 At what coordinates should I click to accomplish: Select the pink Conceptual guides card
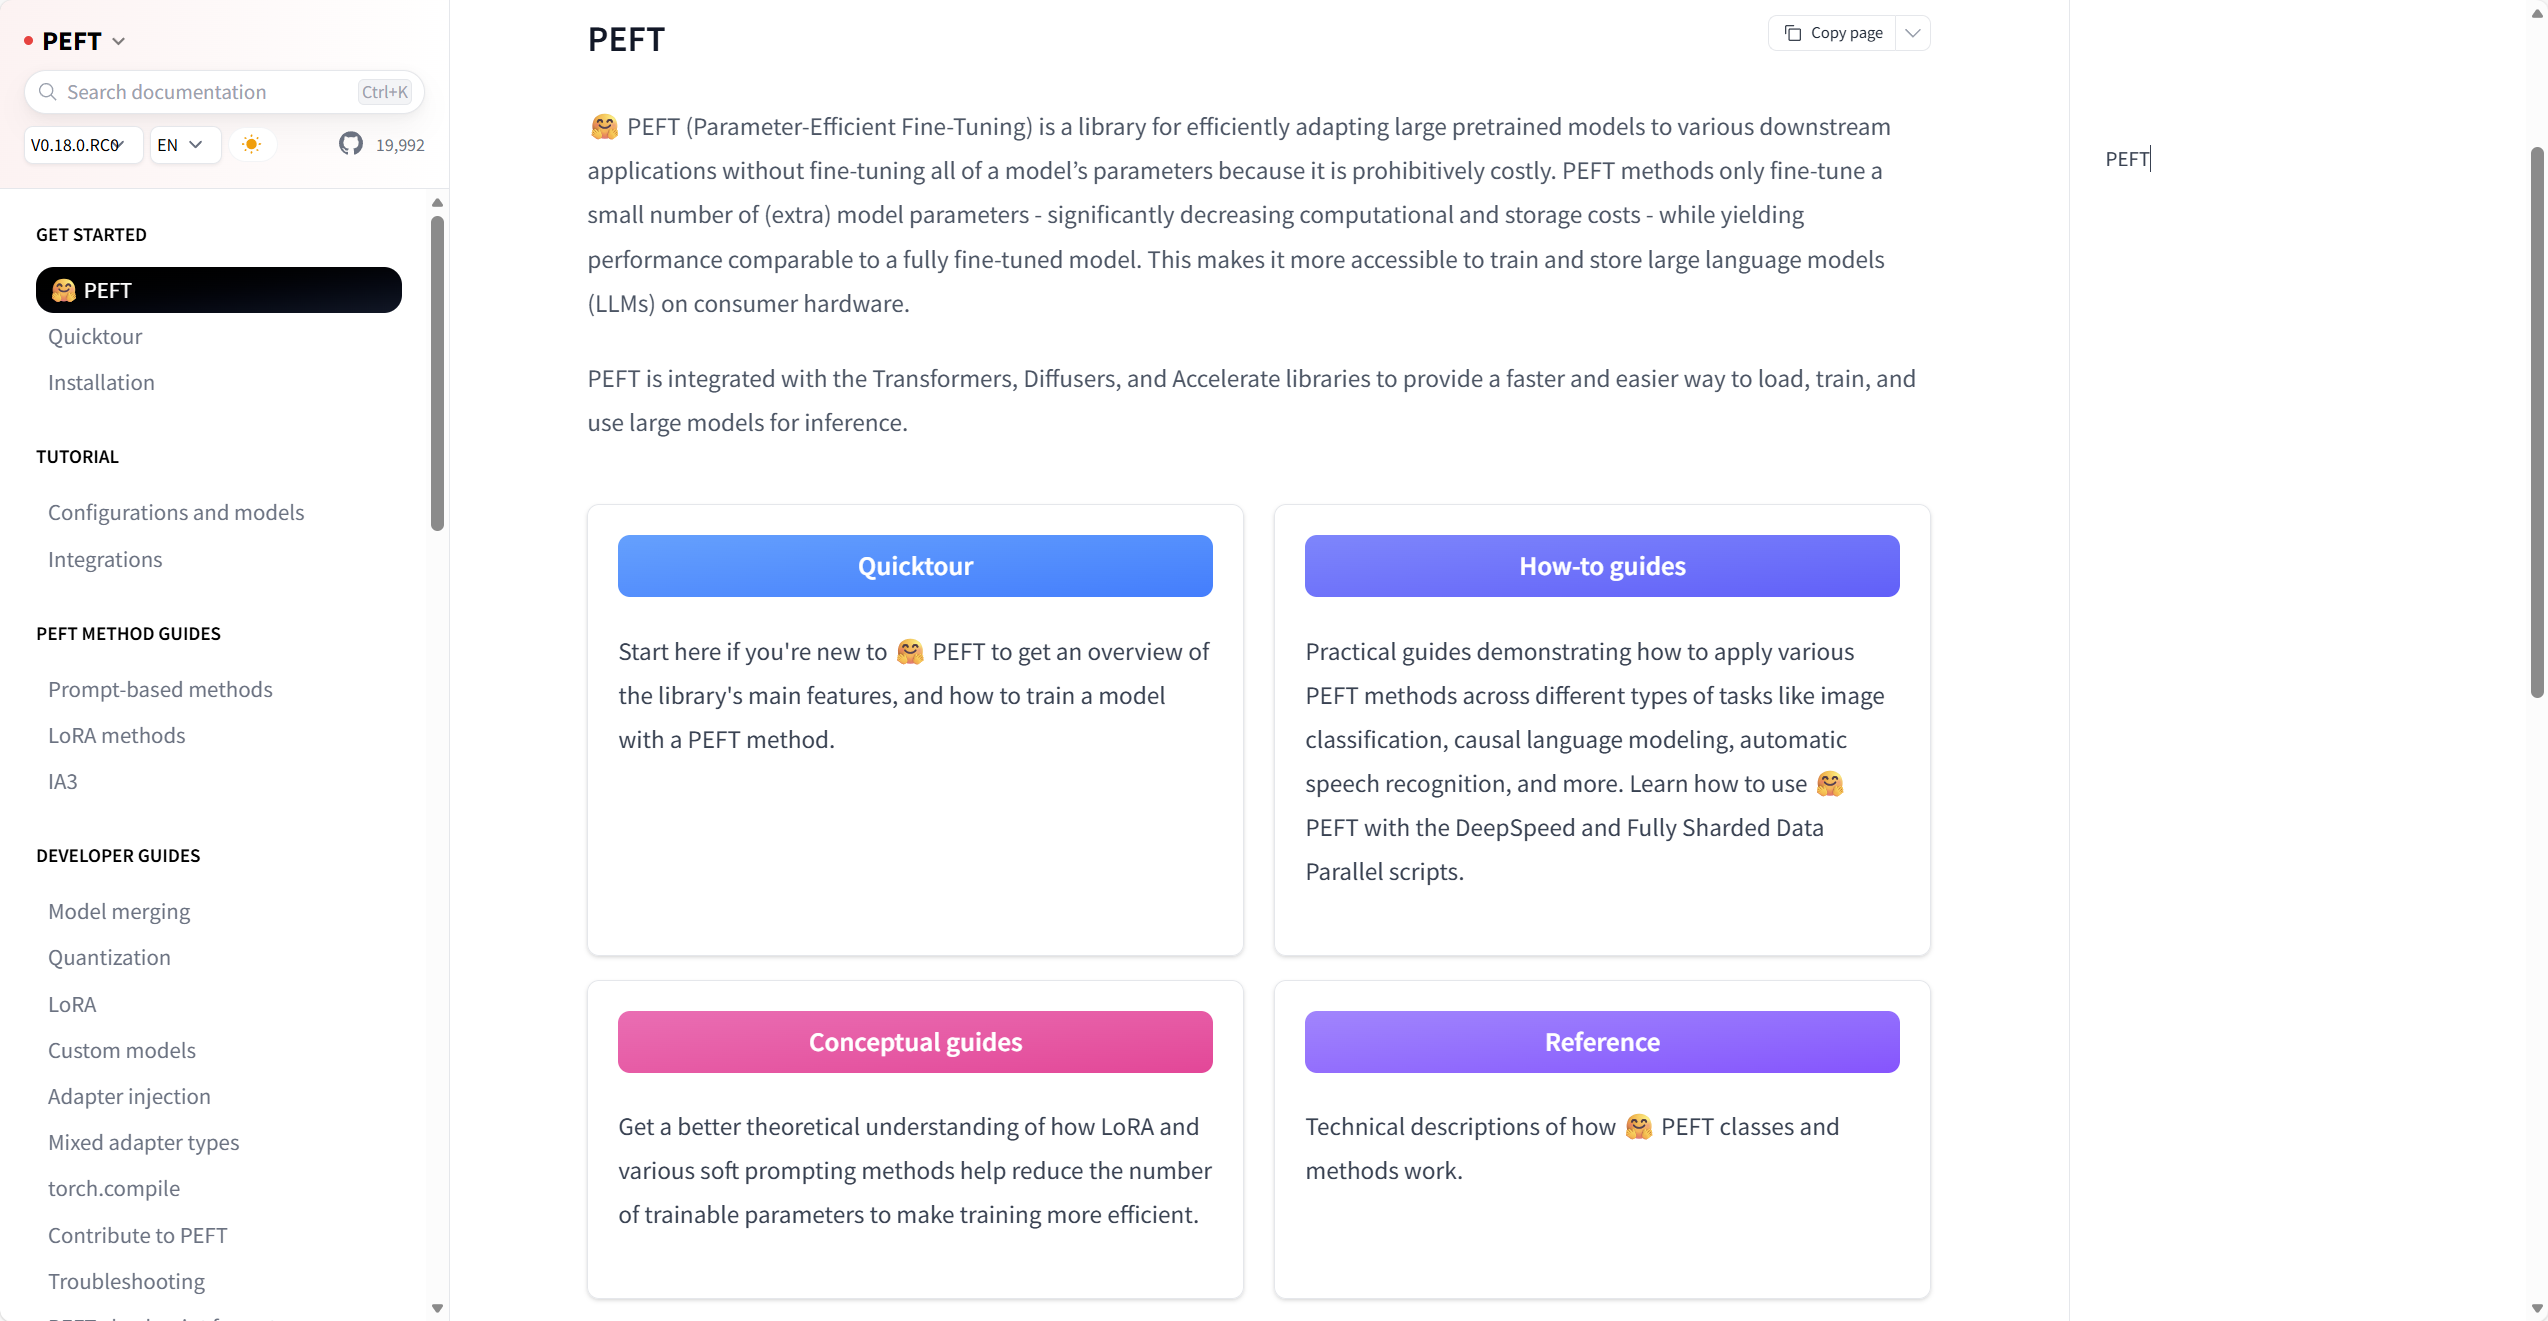click(915, 1042)
